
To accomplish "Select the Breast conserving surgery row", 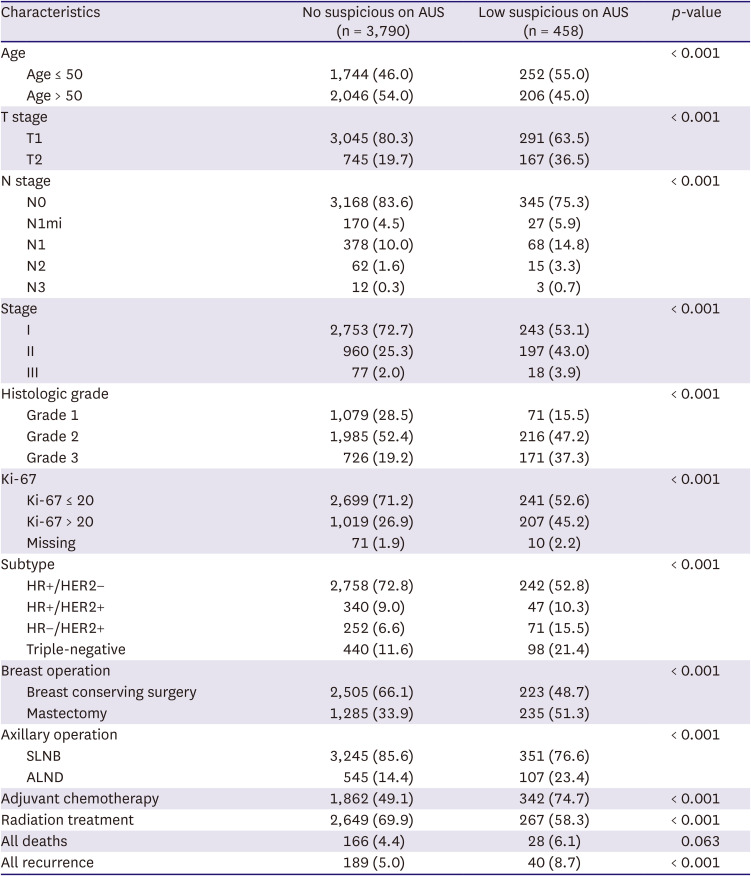I will tap(111, 691).
